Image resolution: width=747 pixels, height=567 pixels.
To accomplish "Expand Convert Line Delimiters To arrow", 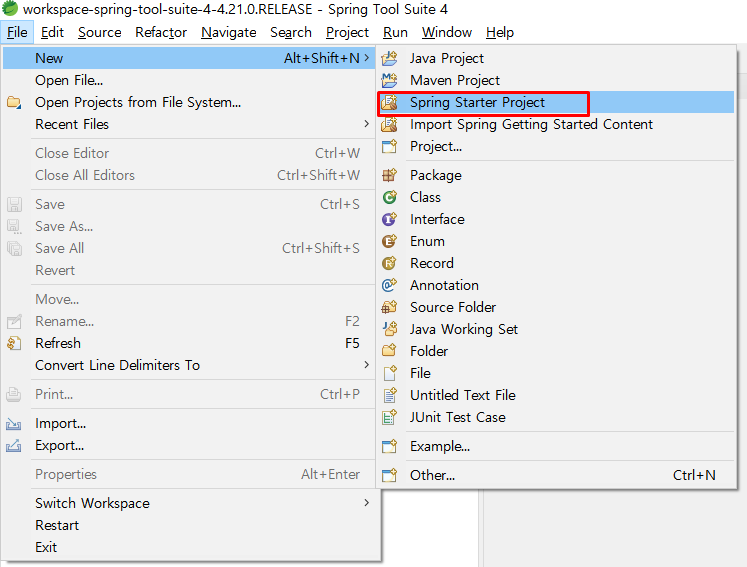I will [x=366, y=364].
